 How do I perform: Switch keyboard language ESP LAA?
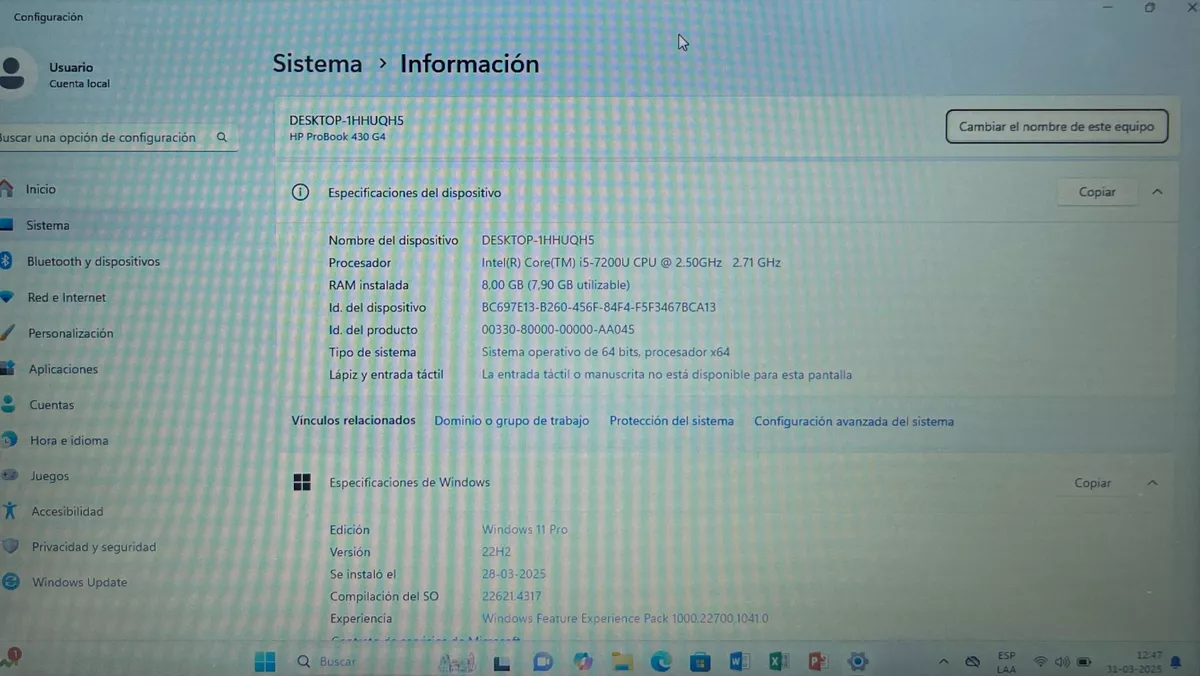pyautogui.click(x=1007, y=662)
